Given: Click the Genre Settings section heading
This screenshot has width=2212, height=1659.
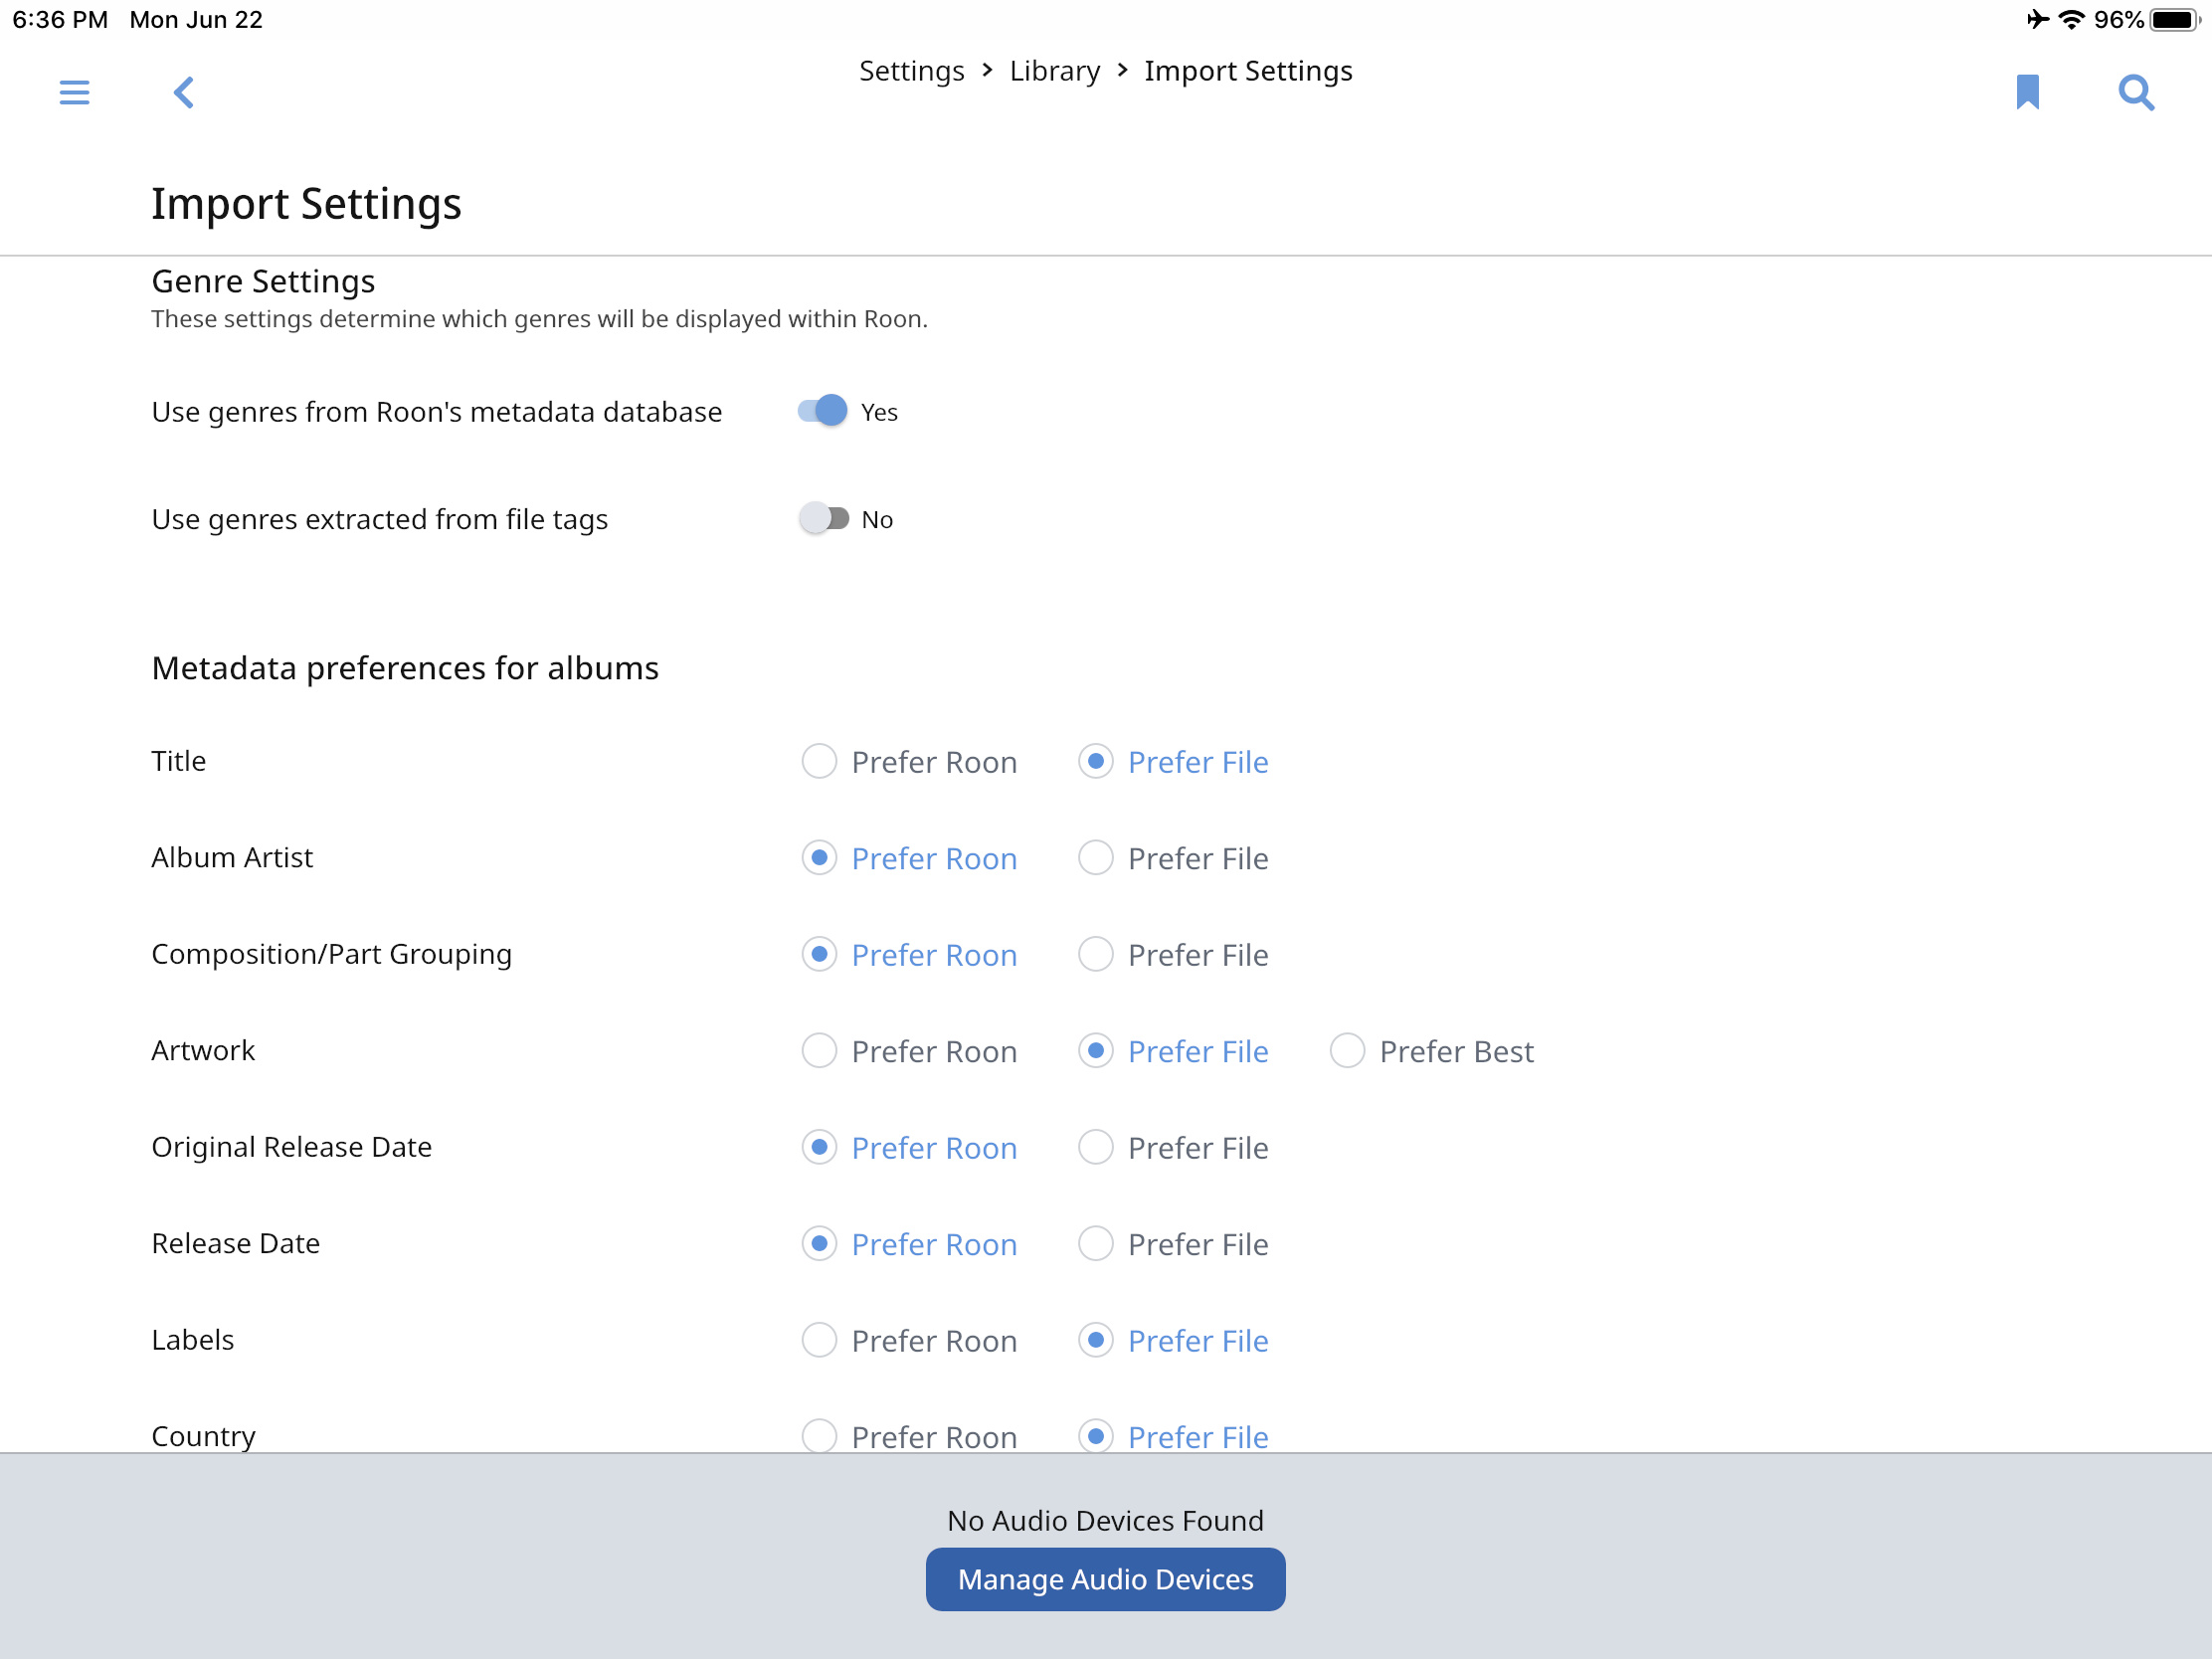Looking at the screenshot, I should [x=263, y=282].
